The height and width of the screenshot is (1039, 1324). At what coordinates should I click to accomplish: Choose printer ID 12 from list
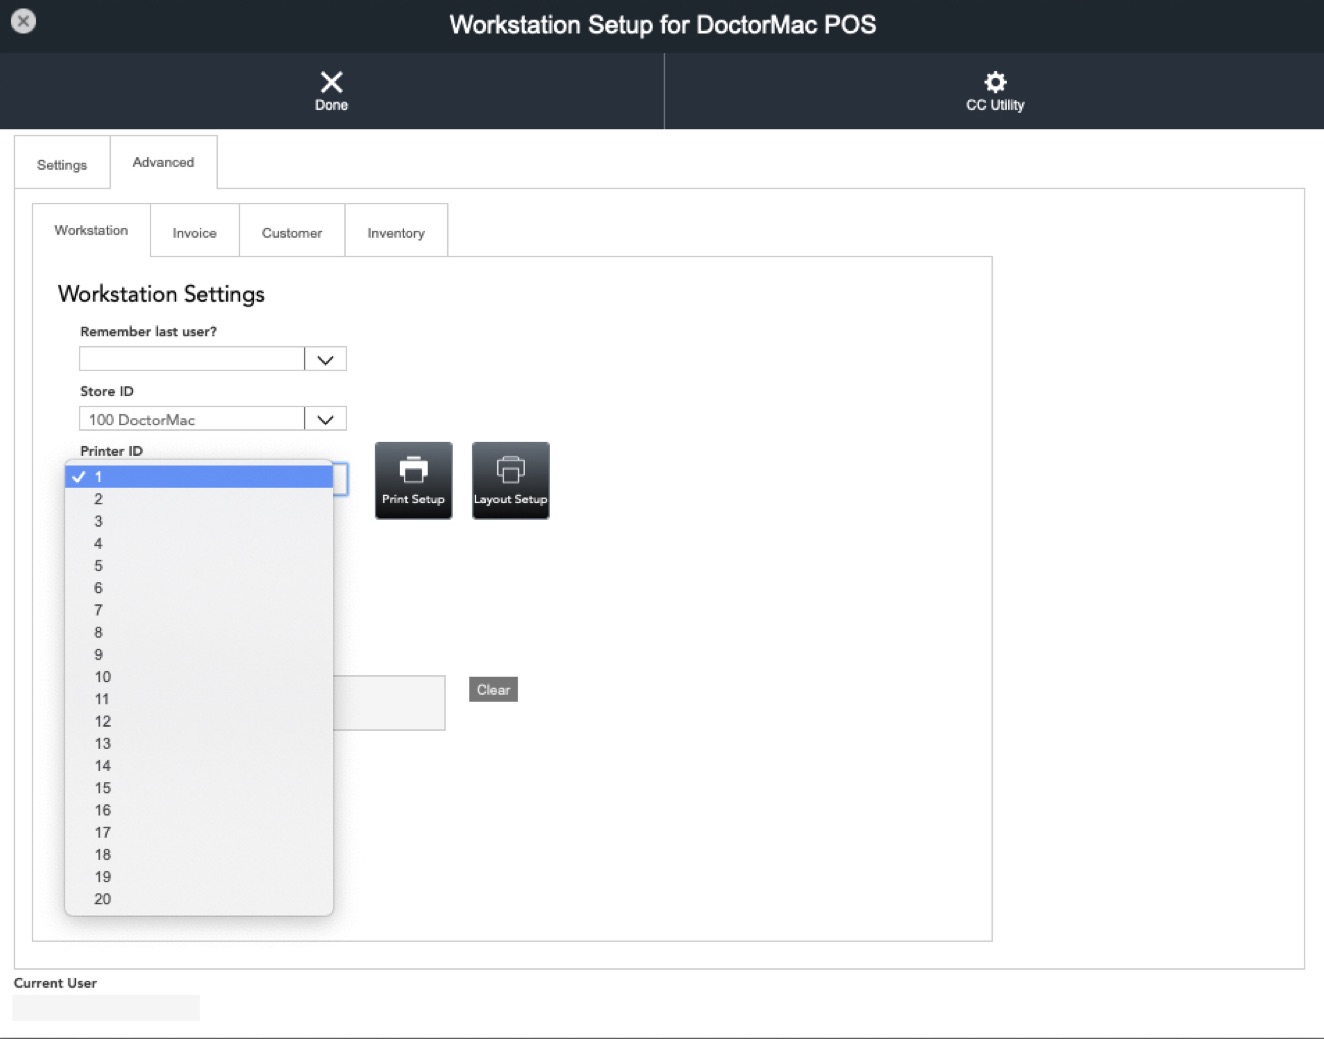click(199, 721)
